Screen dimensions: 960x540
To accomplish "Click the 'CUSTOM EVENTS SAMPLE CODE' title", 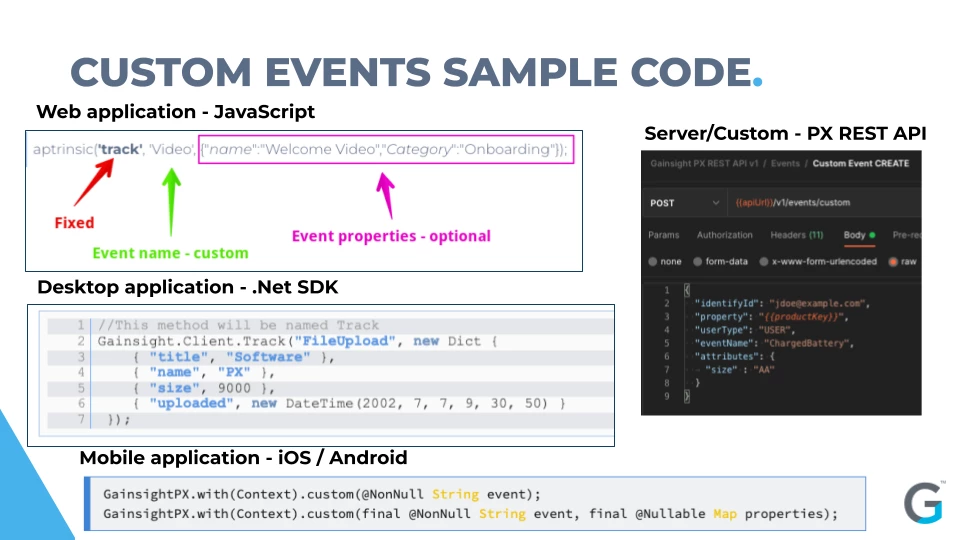I will 416,72.
